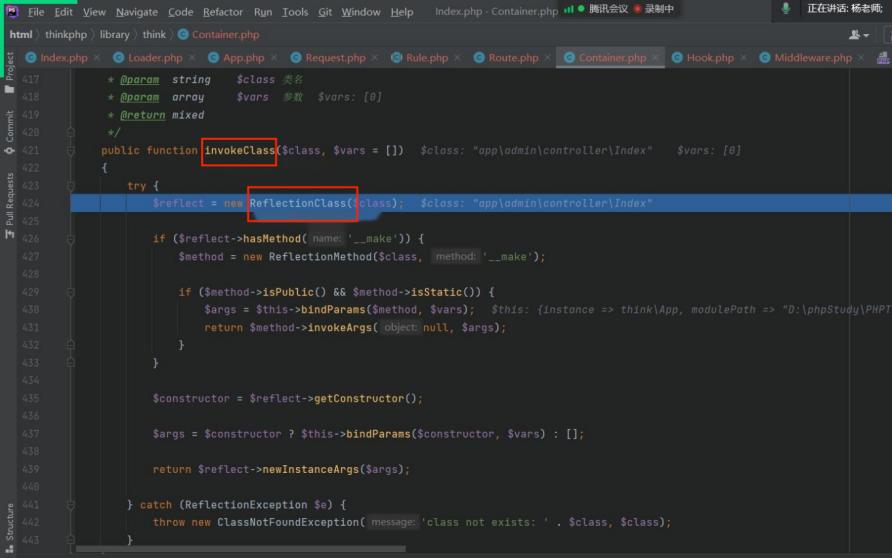Click the class icon on Middleware.php tab

tap(765, 57)
